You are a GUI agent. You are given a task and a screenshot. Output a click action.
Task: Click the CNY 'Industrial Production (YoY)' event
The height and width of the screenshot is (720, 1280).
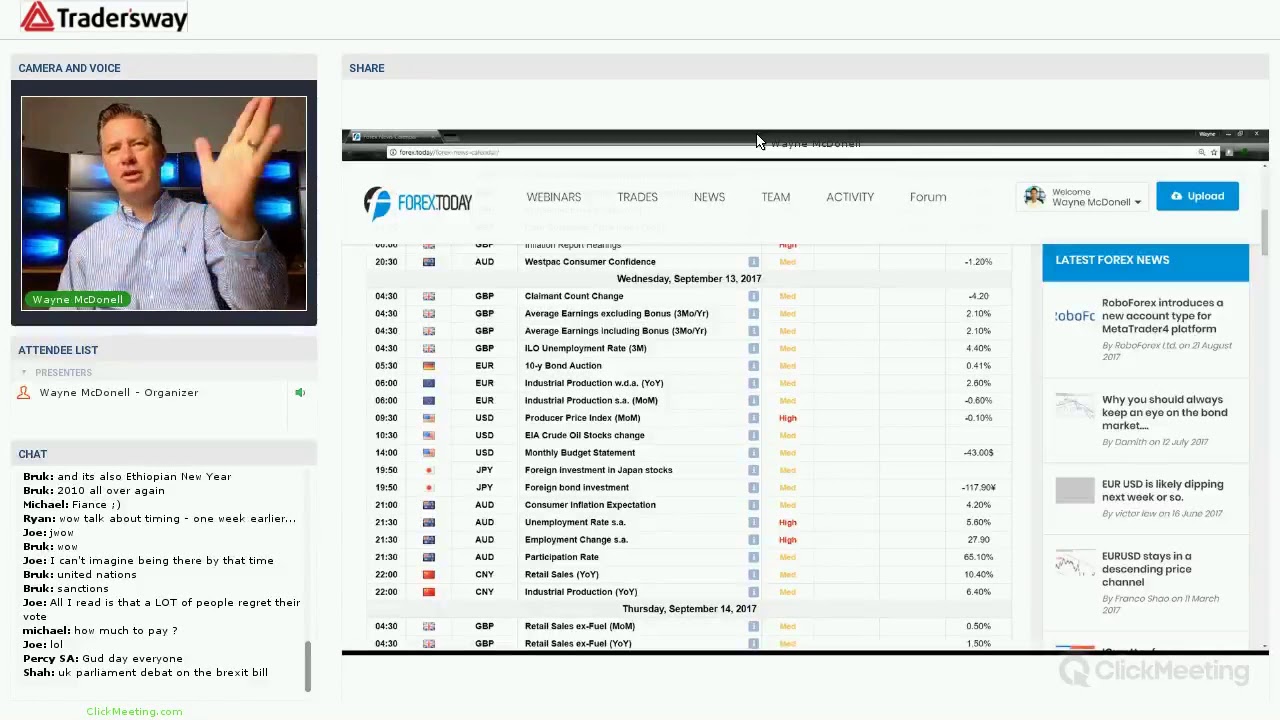tap(581, 592)
